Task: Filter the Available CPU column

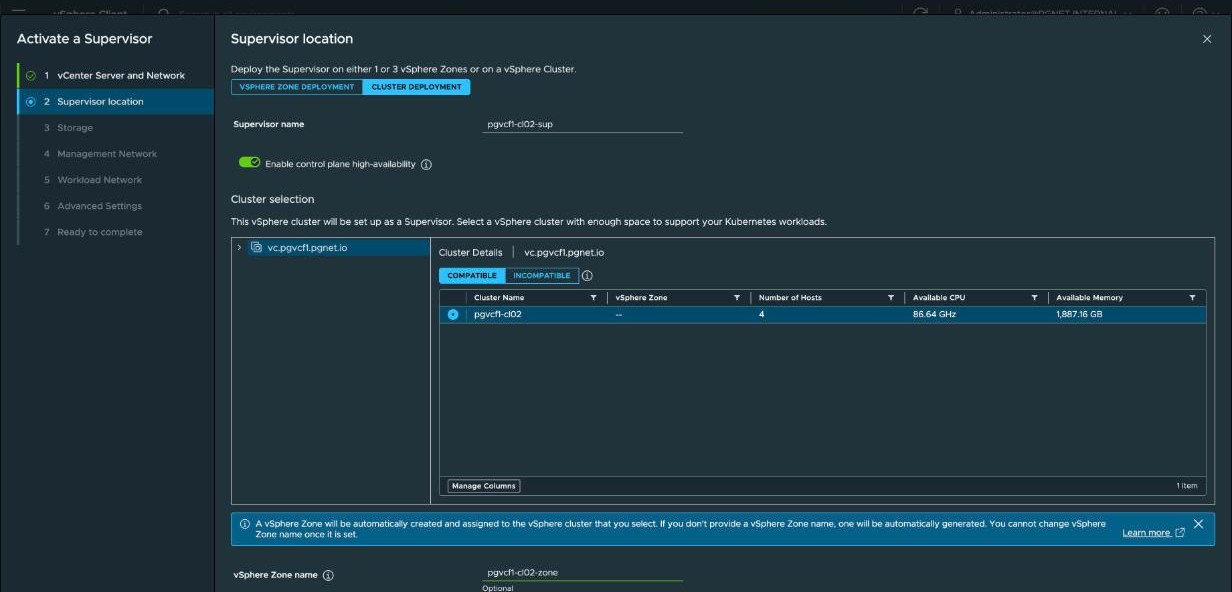Action: 1035,298
